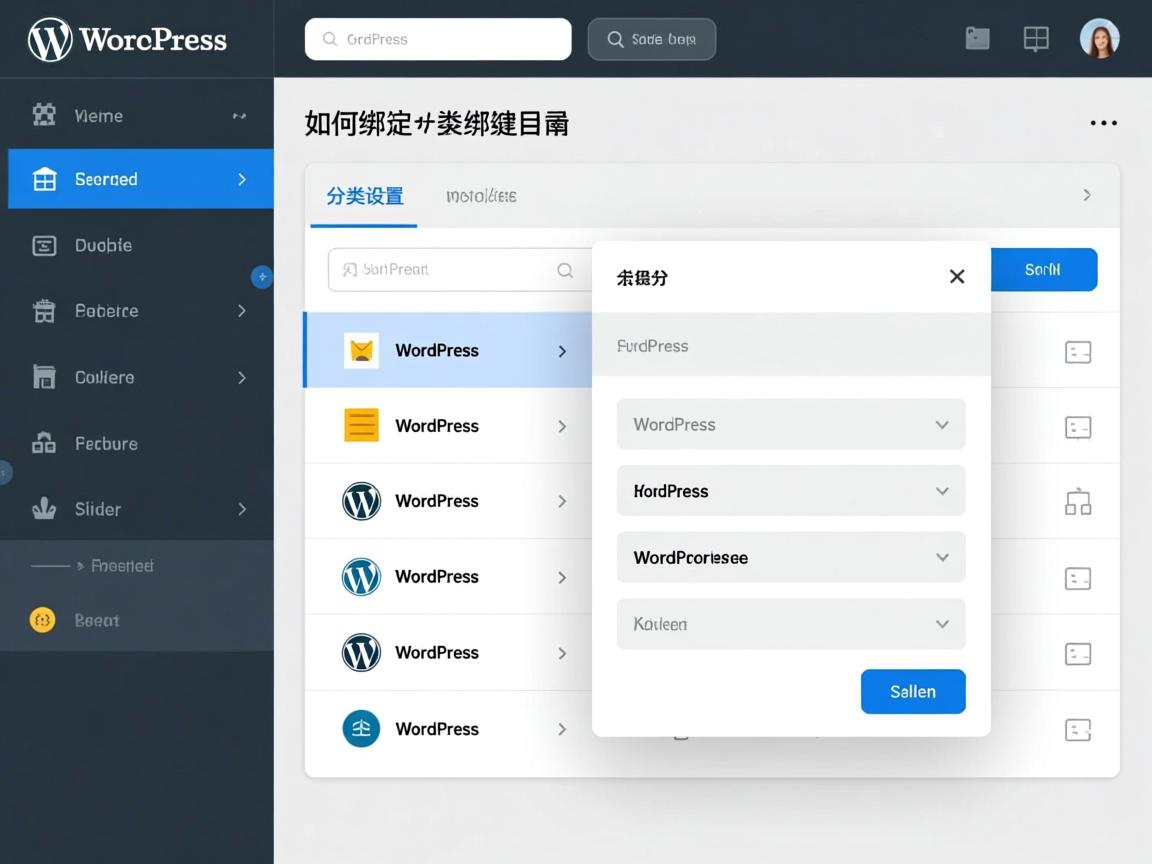Click the hierarchy icon in third row
The width and height of the screenshot is (1152, 864).
point(1077,502)
